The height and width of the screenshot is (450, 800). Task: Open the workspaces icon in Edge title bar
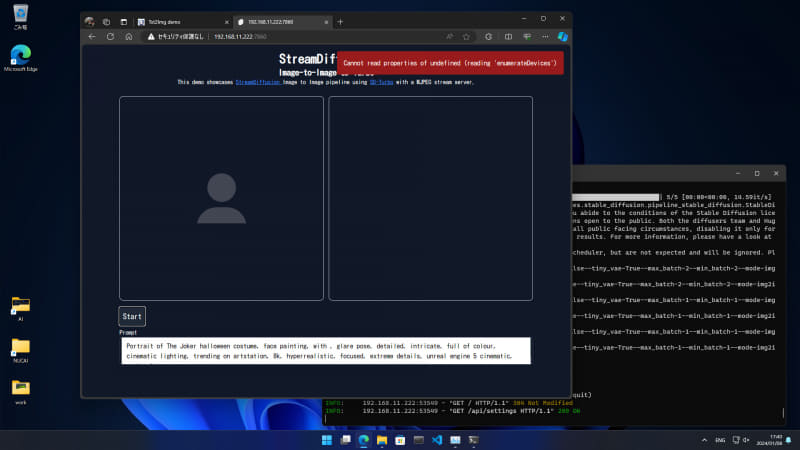107,22
